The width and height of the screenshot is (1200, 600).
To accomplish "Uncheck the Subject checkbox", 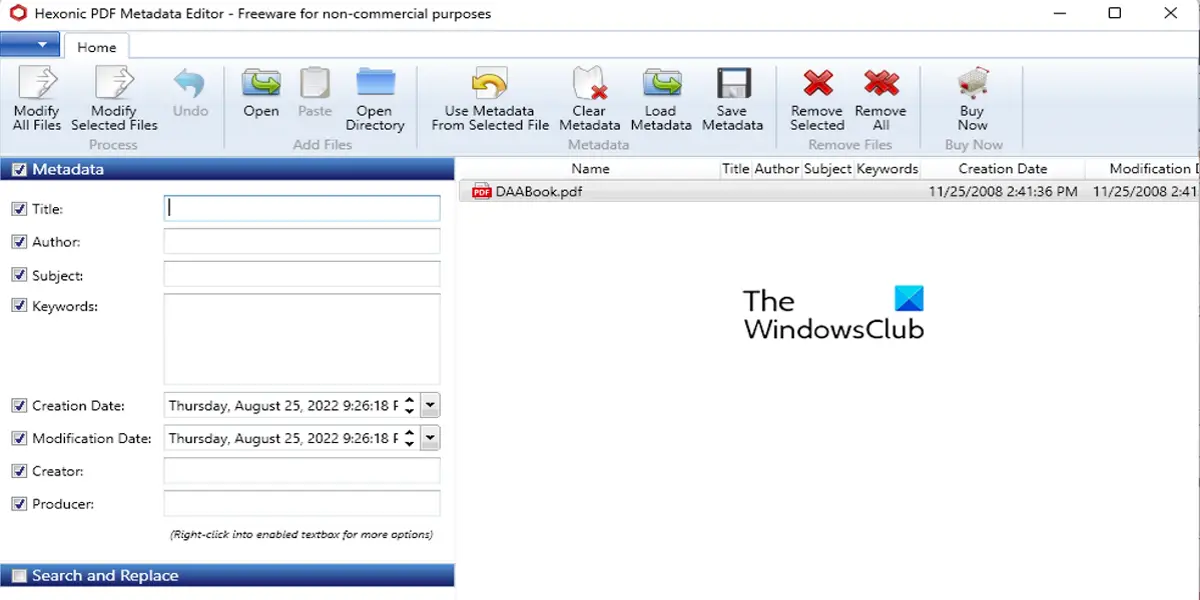I will [19, 275].
